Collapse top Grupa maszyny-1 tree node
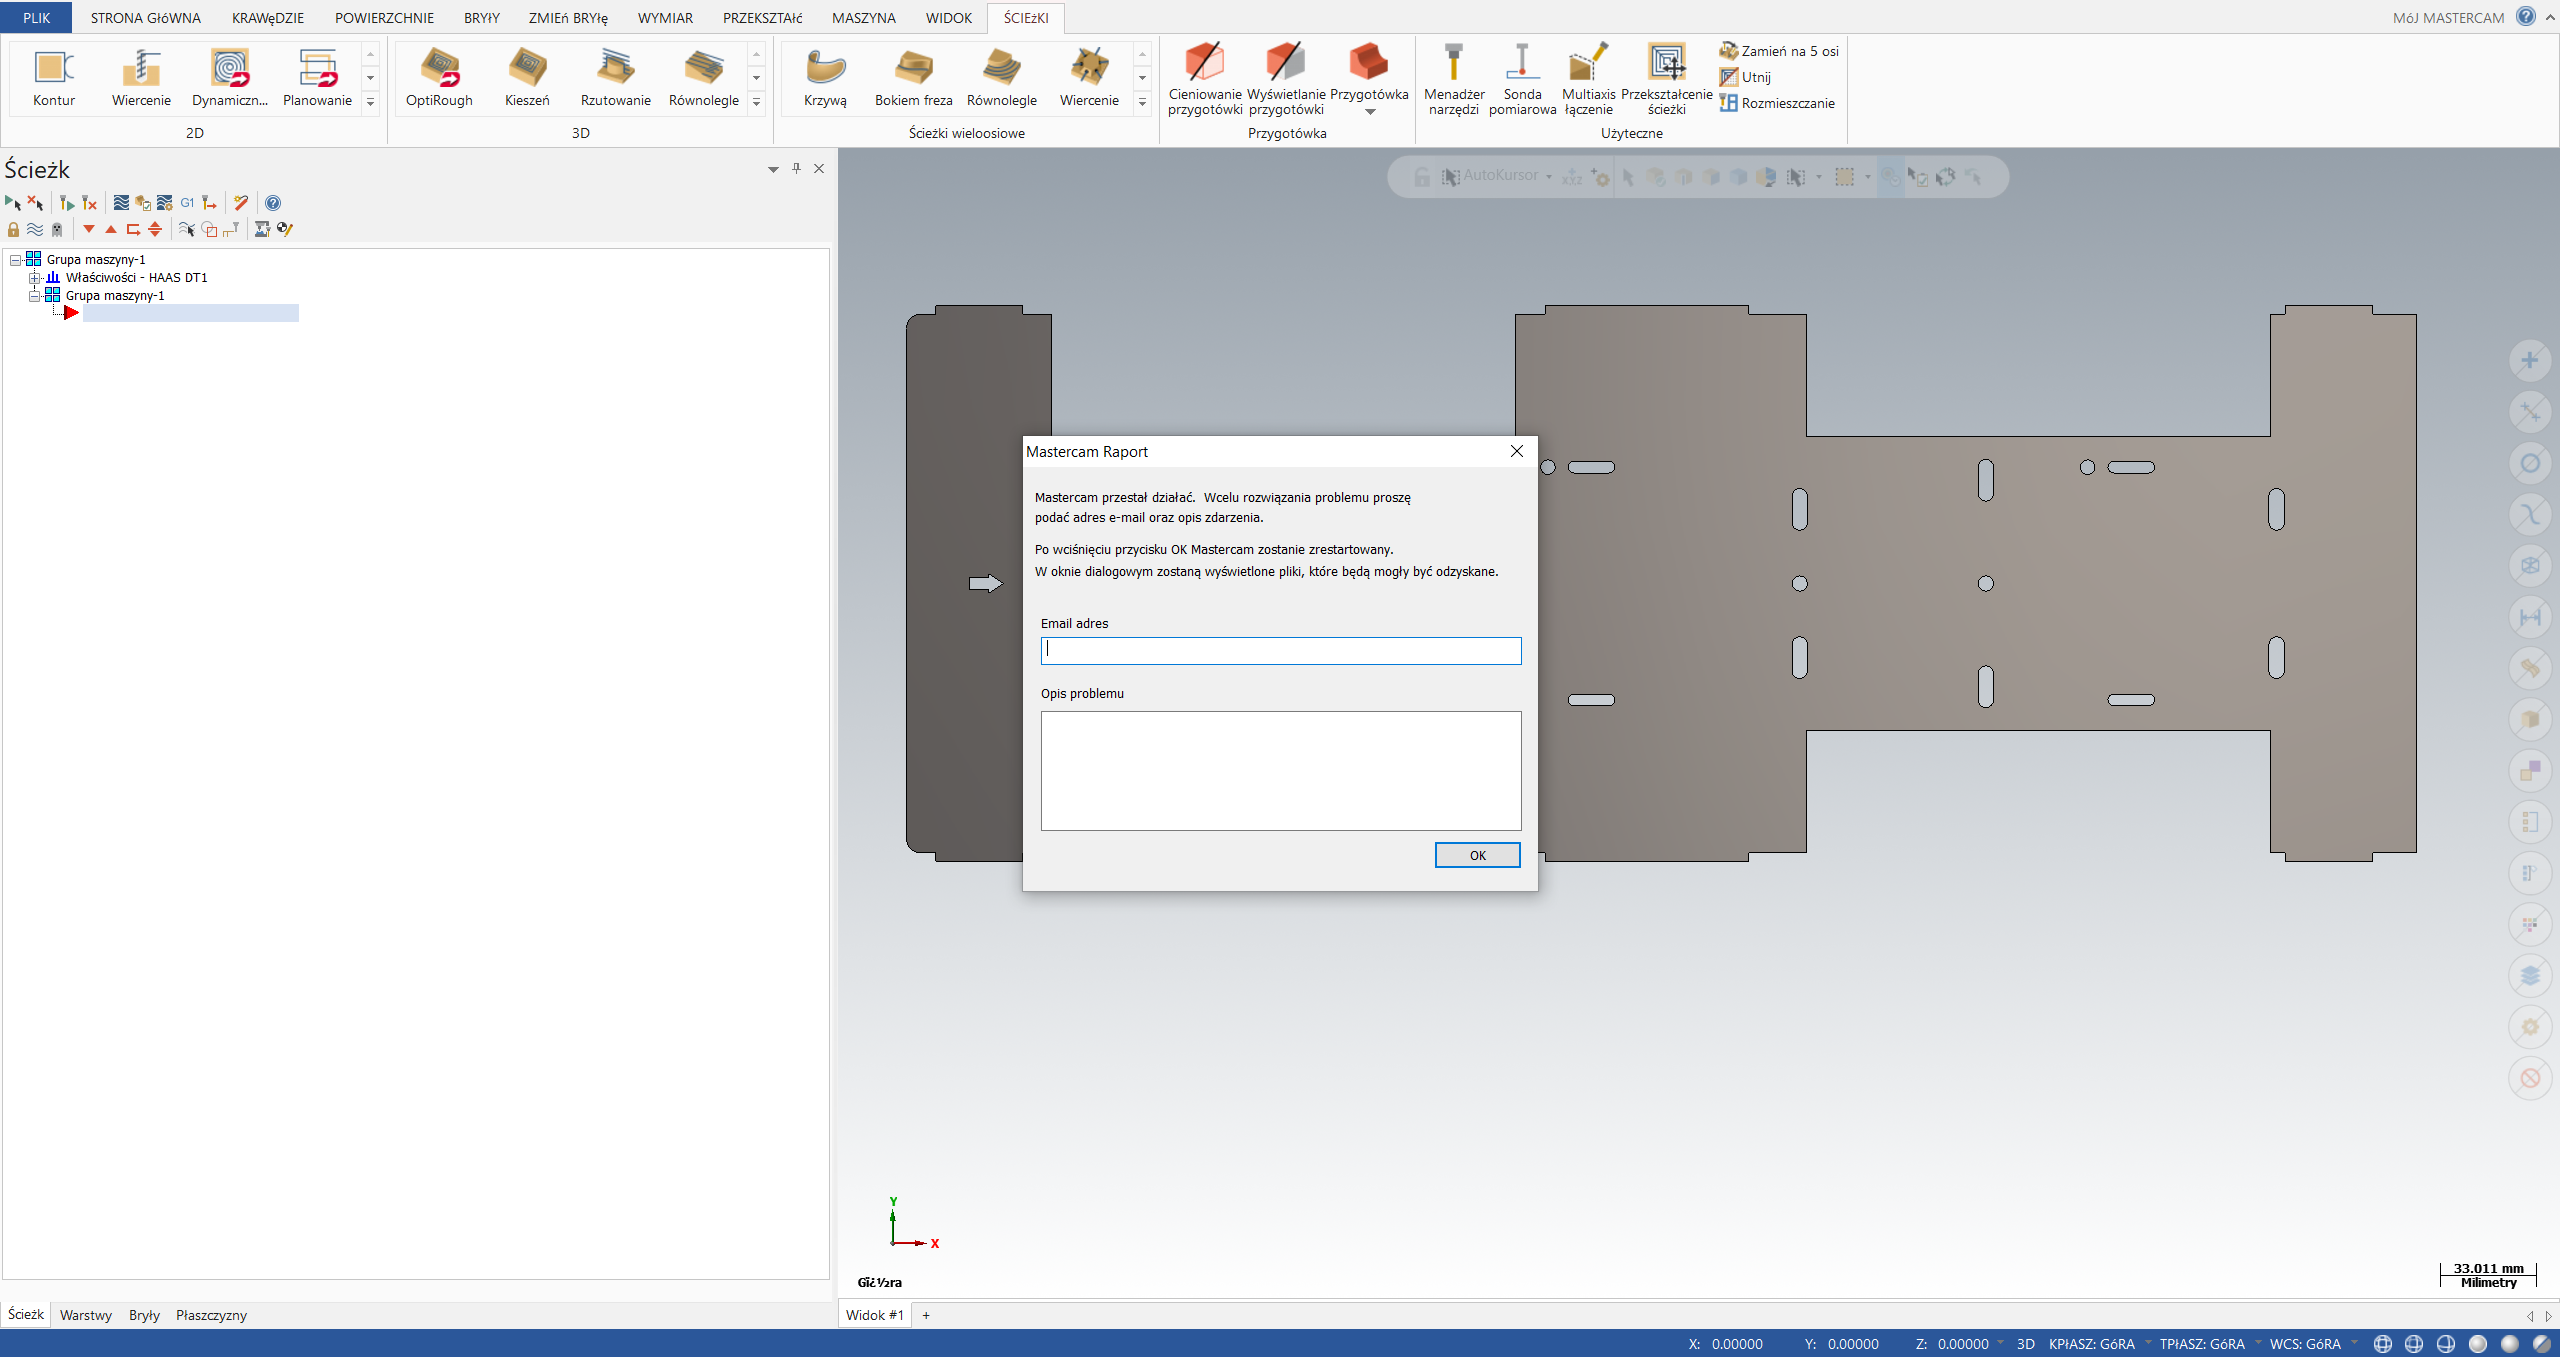The width and height of the screenshot is (2560, 1357). 15,260
